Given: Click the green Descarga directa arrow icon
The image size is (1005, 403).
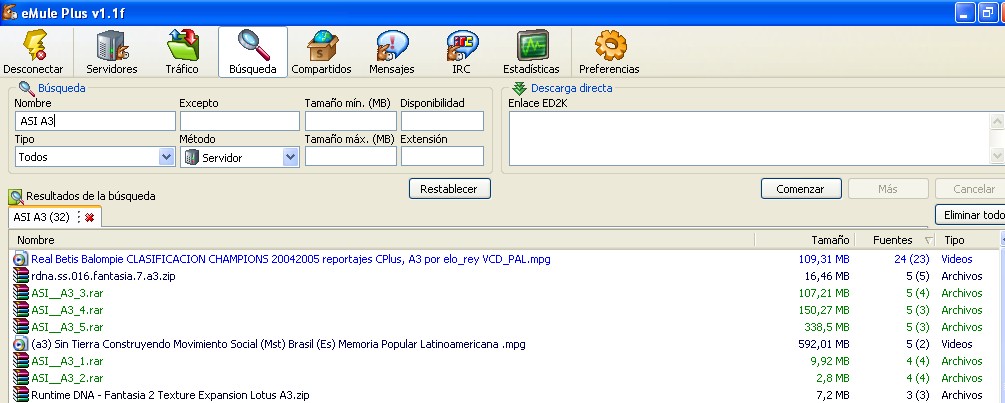Looking at the screenshot, I should click(519, 88).
